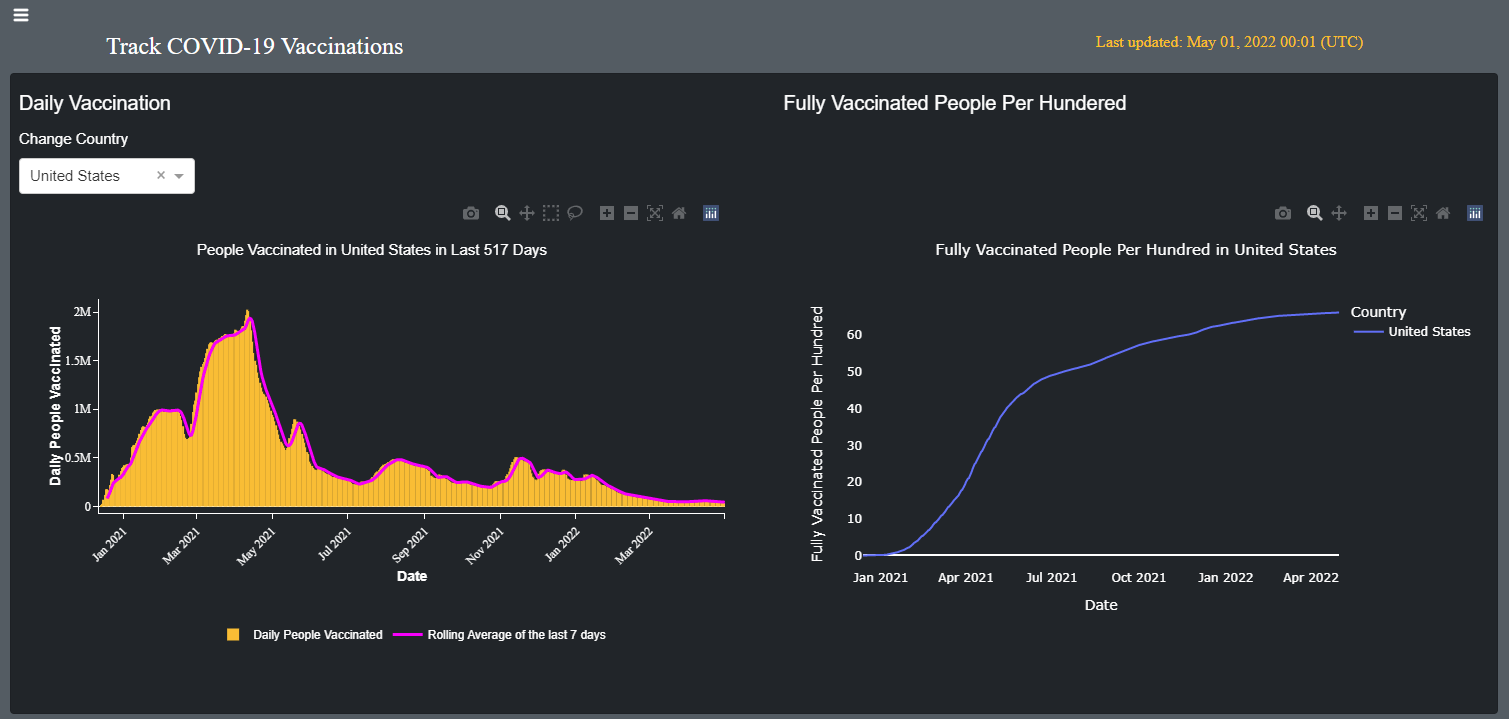Download the Daily Vaccination chart as PNG

tap(470, 212)
